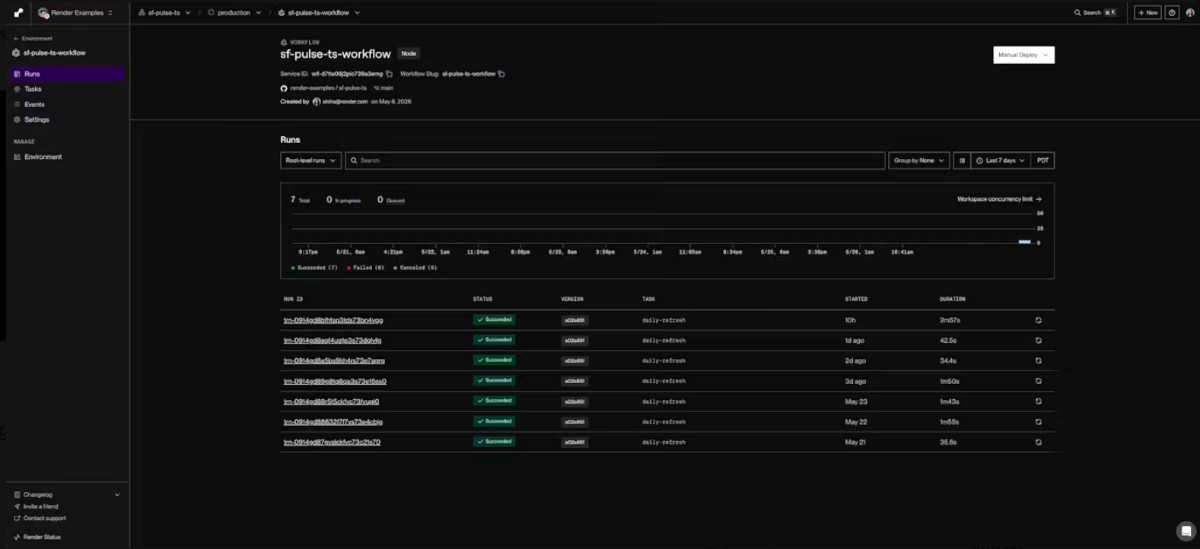1200x549 pixels.
Task: Open run ID in the 2d ago row
Action: pos(334,360)
